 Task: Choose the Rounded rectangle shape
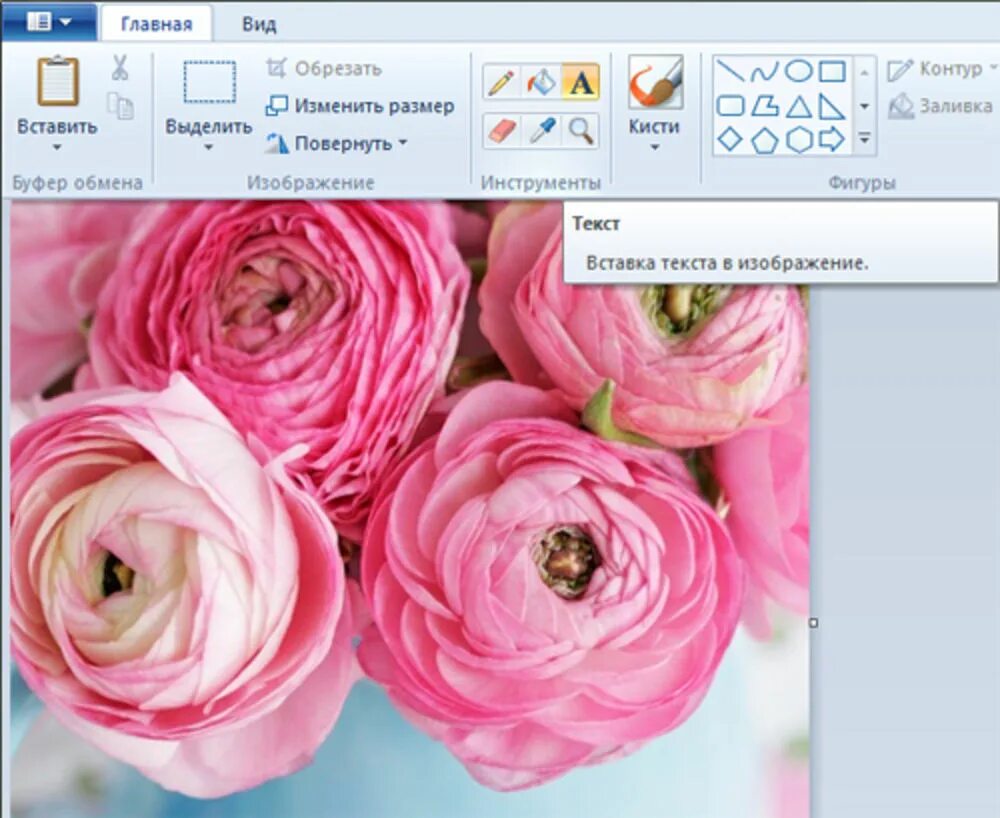pos(730,105)
